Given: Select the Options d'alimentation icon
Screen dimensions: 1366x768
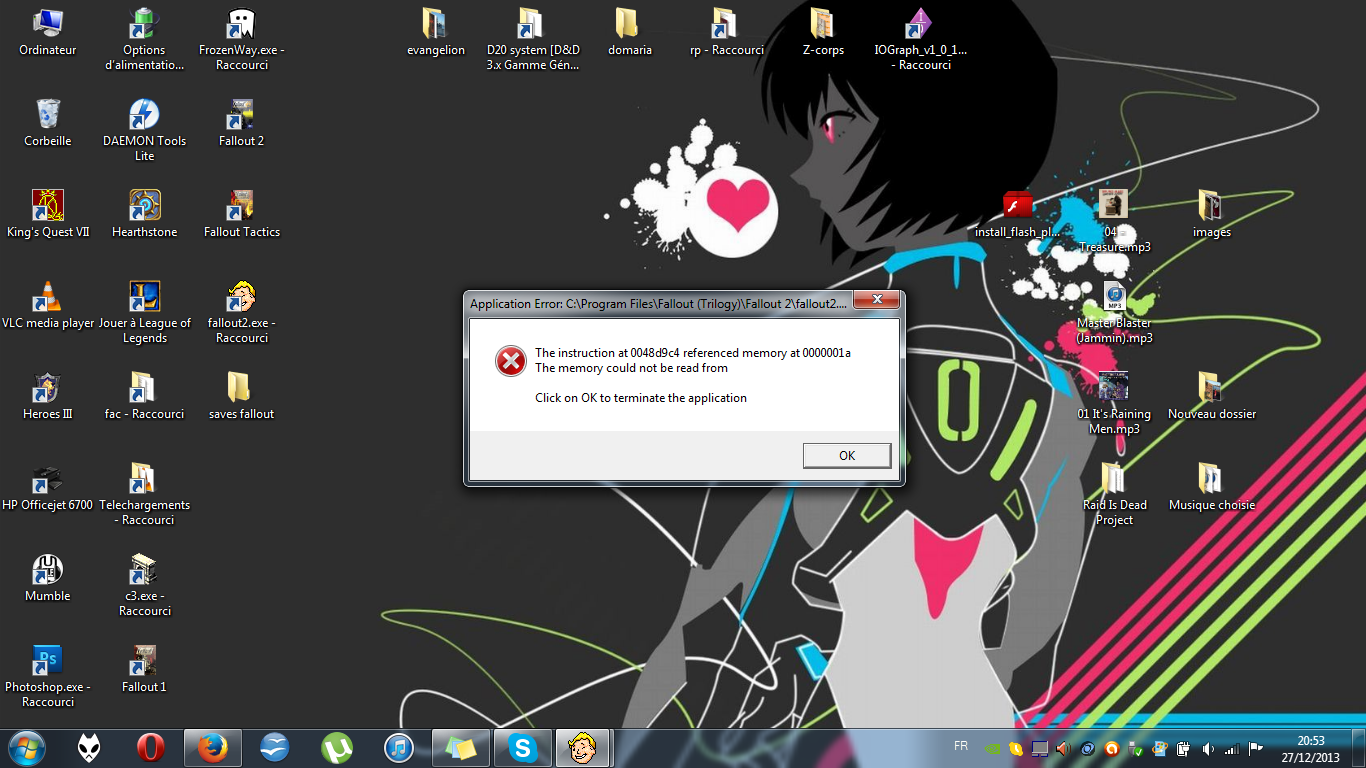Looking at the screenshot, I should [x=145, y=38].
